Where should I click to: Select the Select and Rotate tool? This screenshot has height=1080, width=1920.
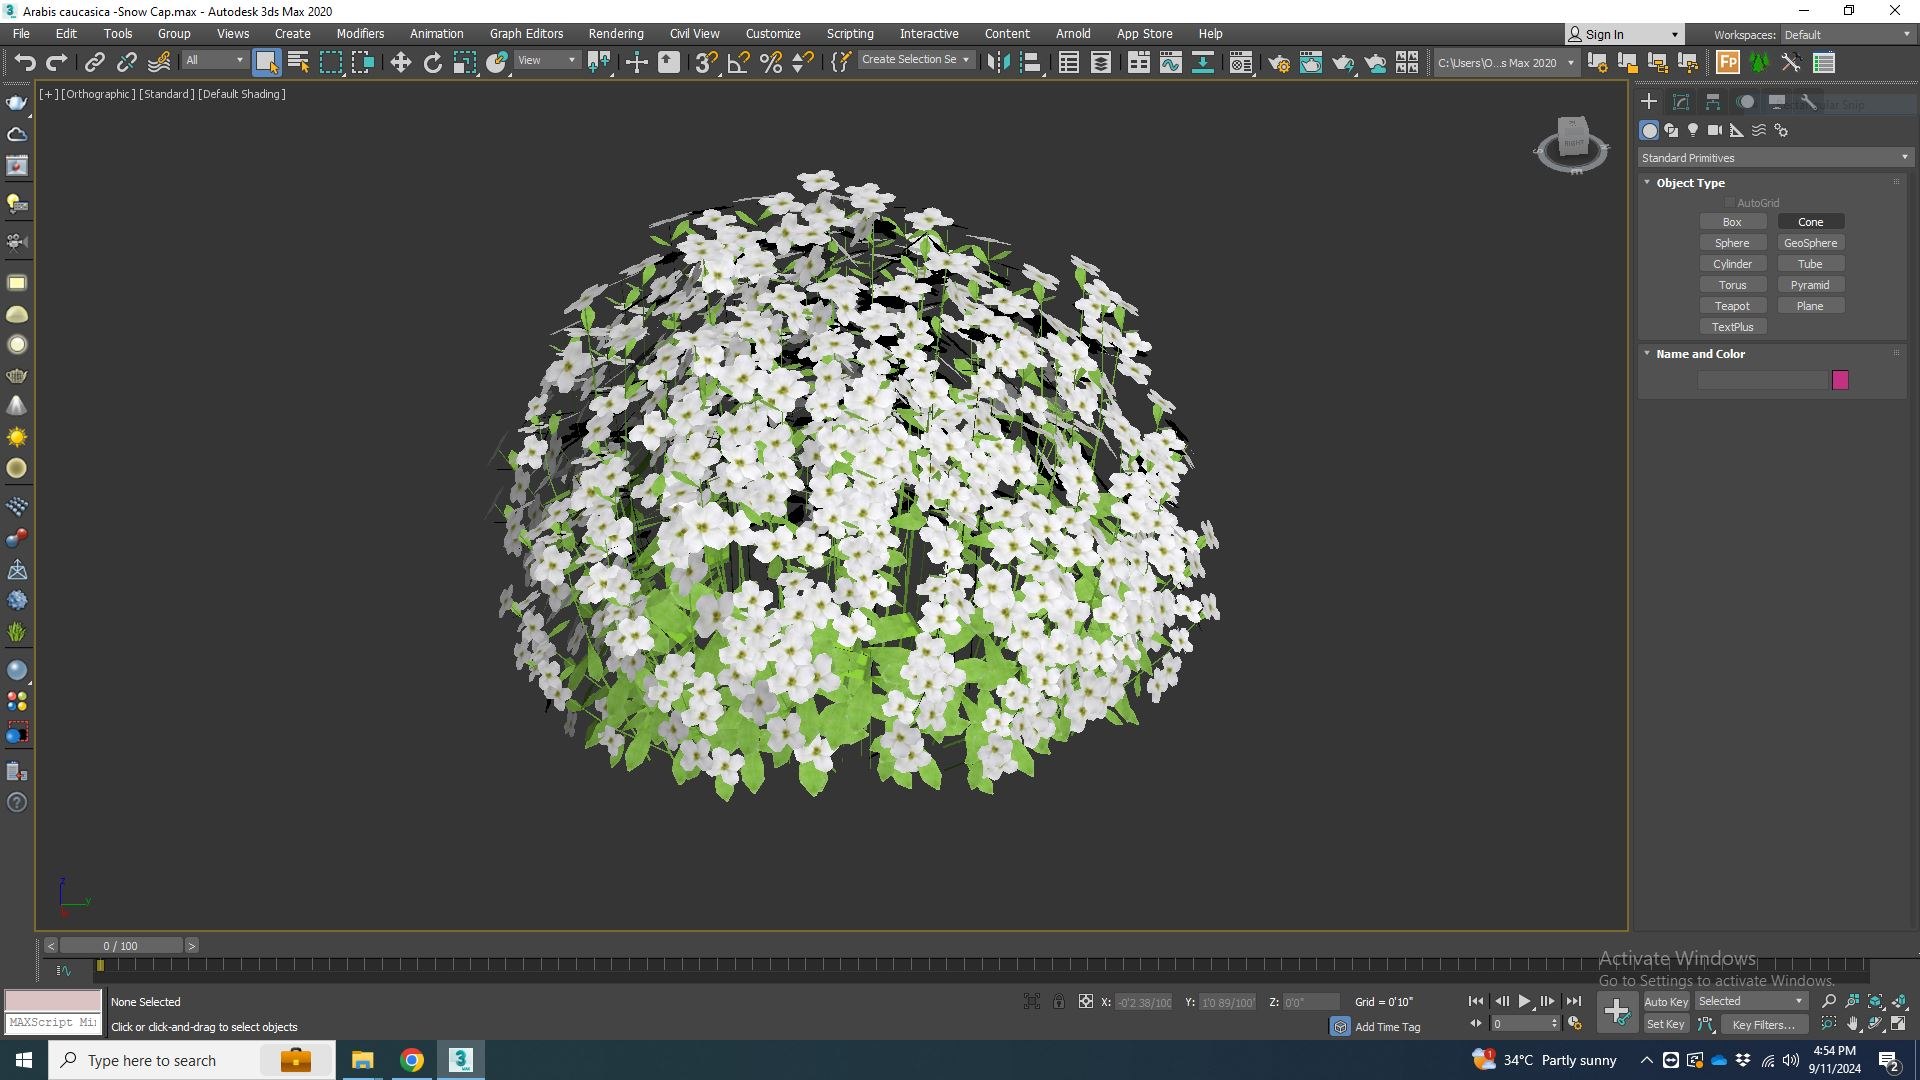(432, 63)
